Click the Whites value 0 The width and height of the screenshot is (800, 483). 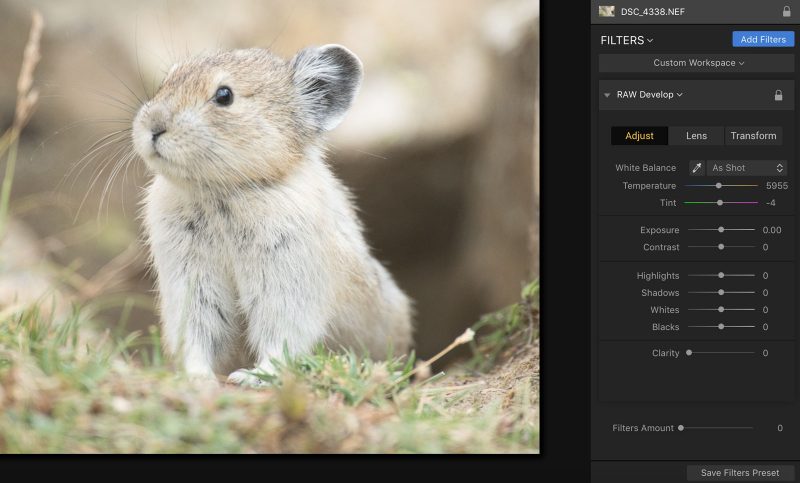click(765, 310)
